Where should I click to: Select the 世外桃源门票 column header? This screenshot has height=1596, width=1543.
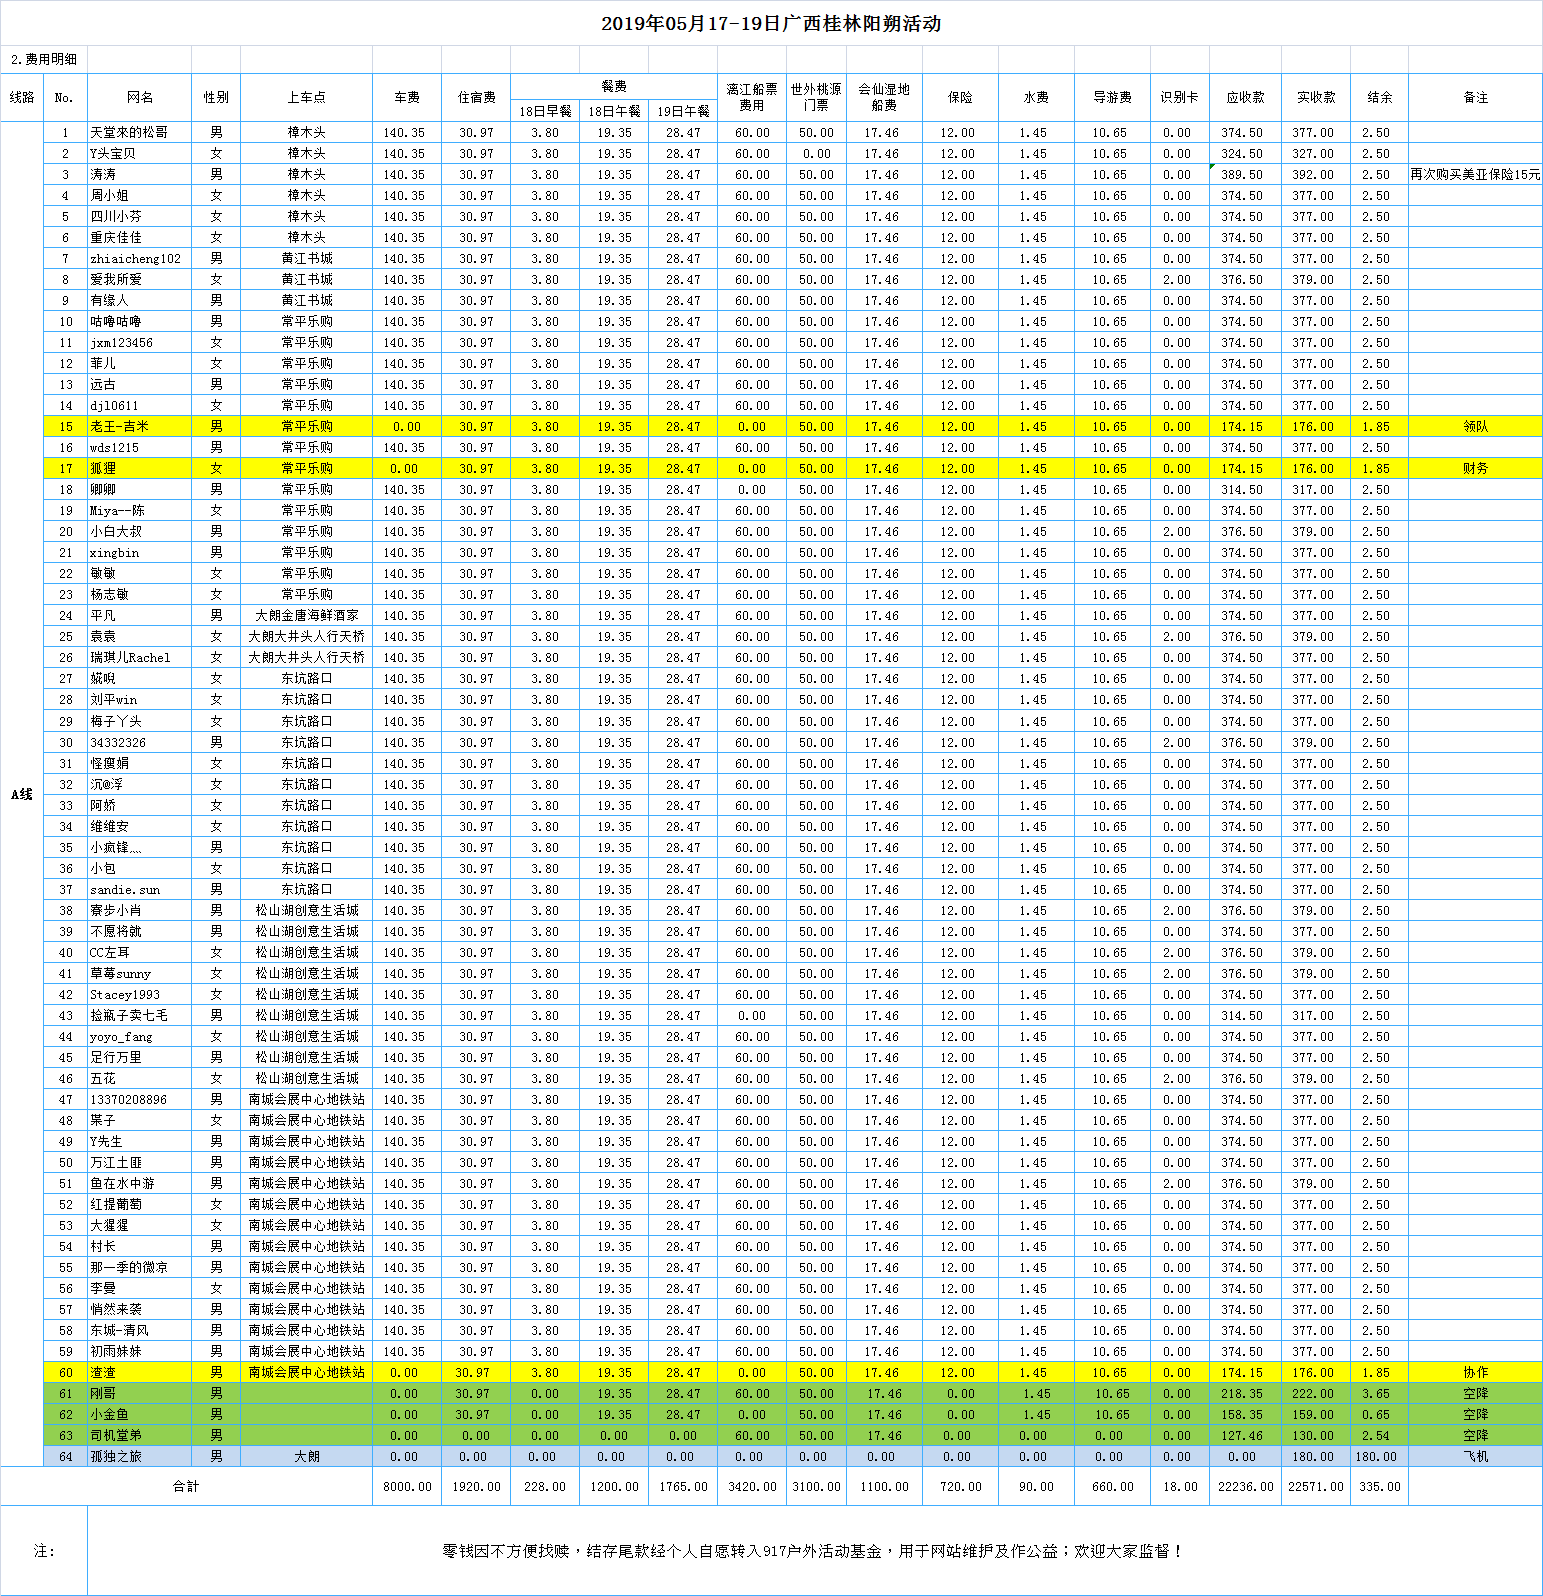coord(816,97)
